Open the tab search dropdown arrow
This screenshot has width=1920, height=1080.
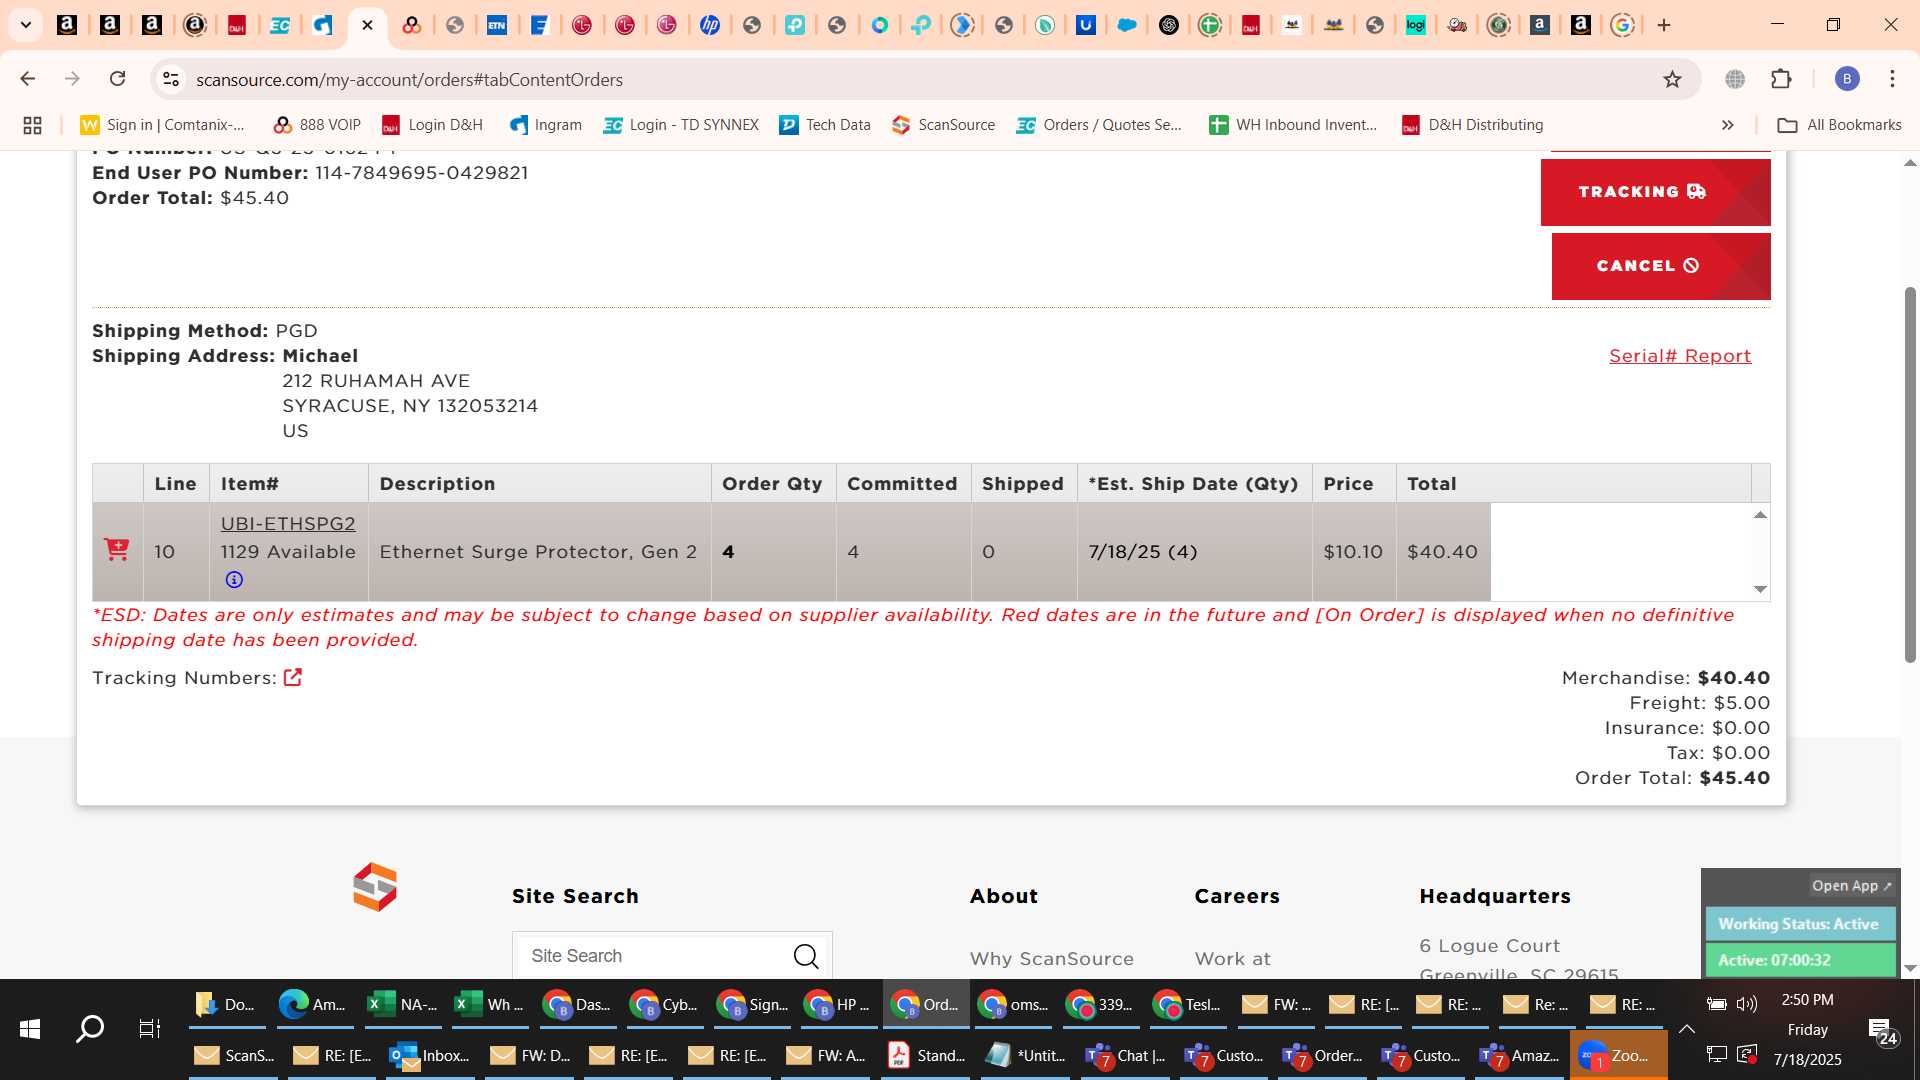coord(26,25)
